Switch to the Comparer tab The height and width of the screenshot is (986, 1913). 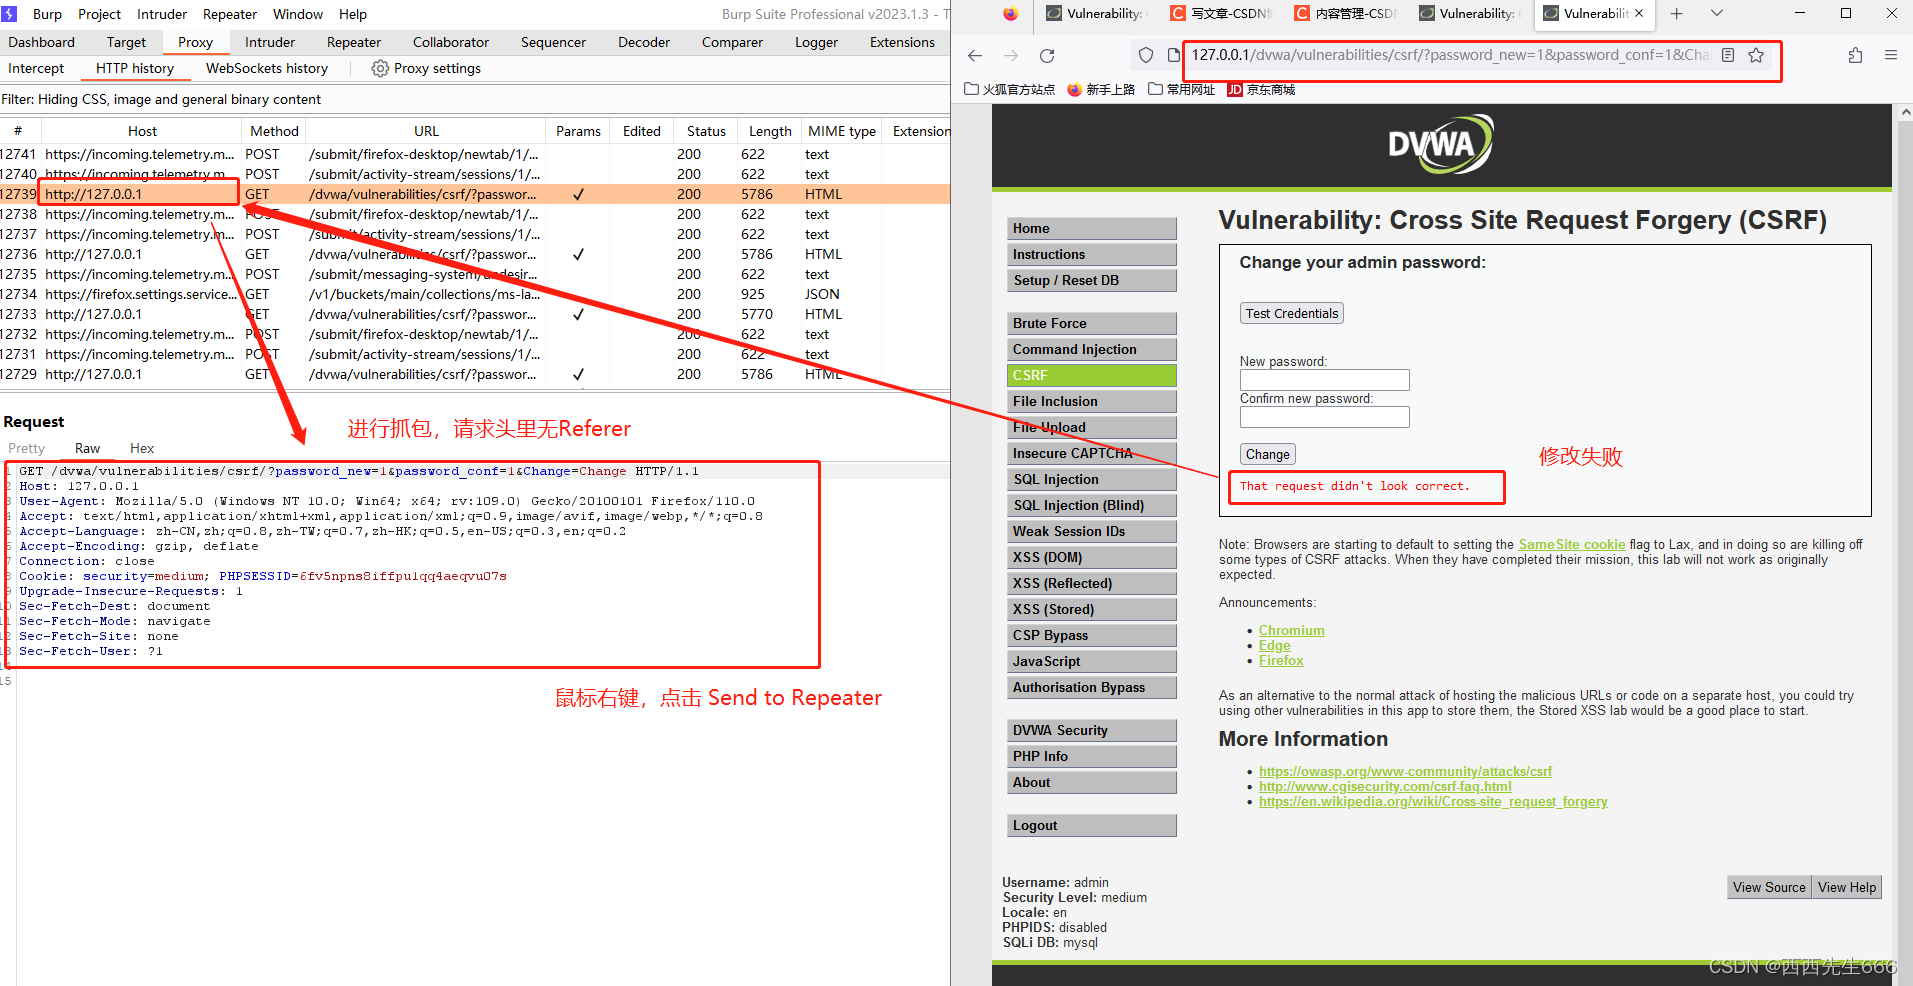pos(732,42)
